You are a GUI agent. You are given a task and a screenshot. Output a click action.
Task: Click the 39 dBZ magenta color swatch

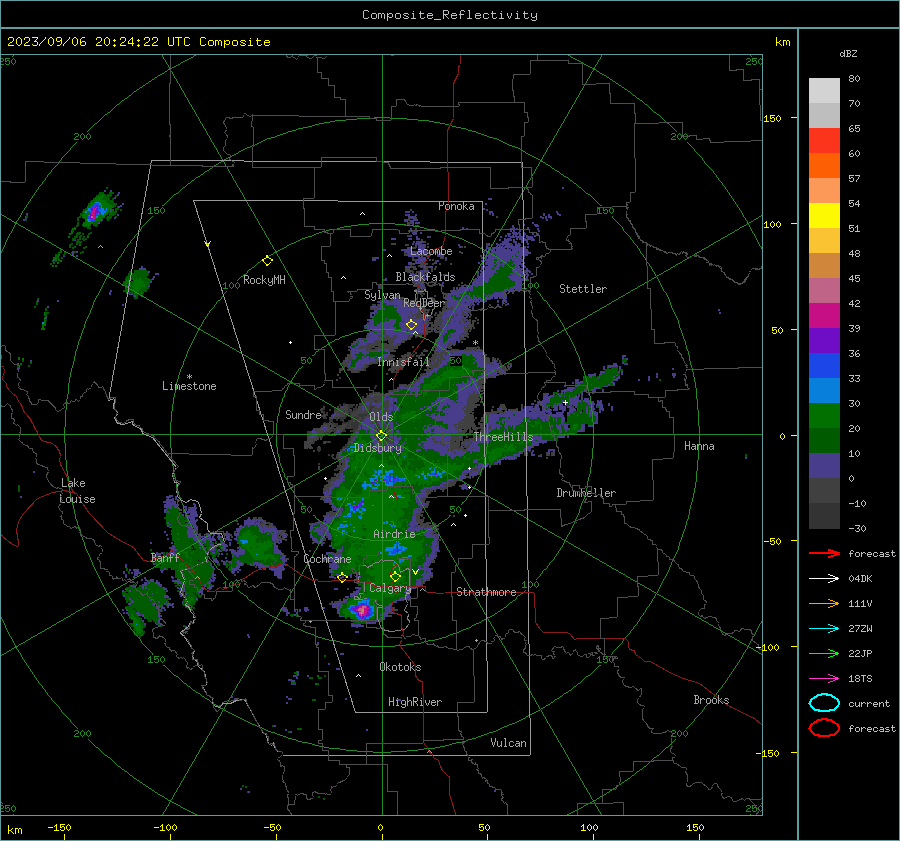tap(824, 315)
